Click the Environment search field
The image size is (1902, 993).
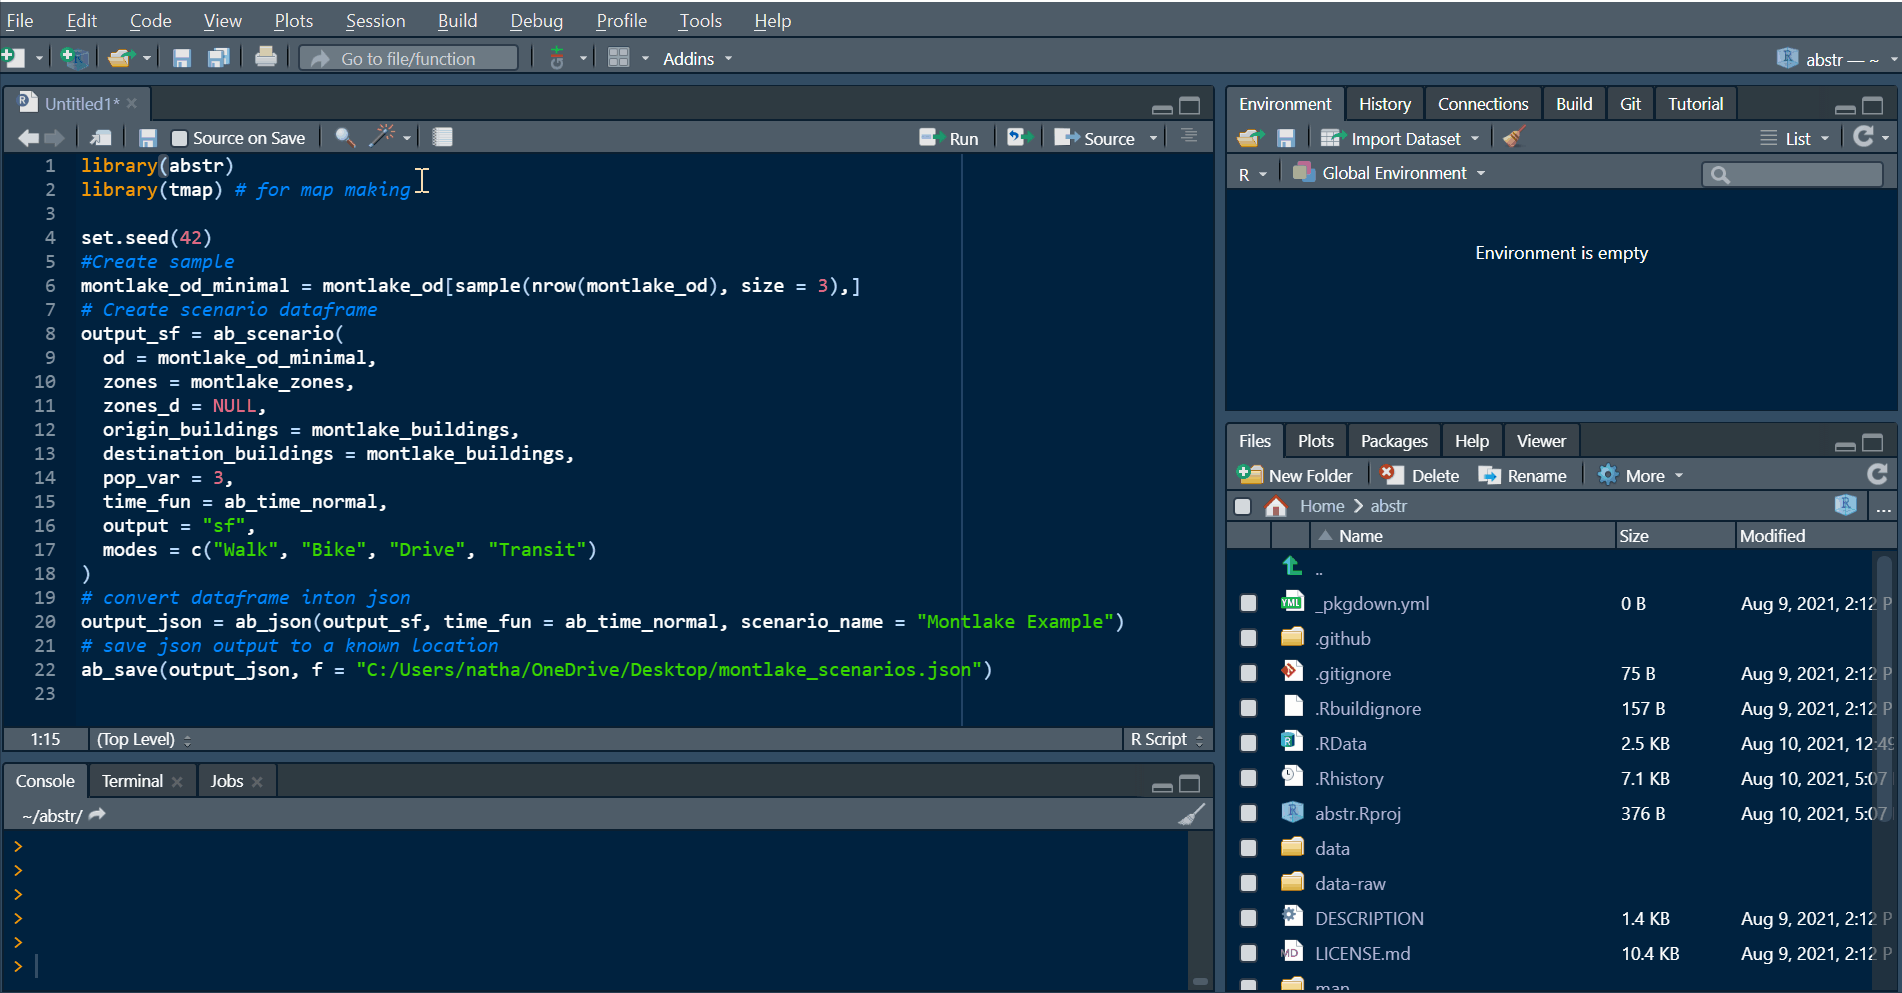[1792, 174]
